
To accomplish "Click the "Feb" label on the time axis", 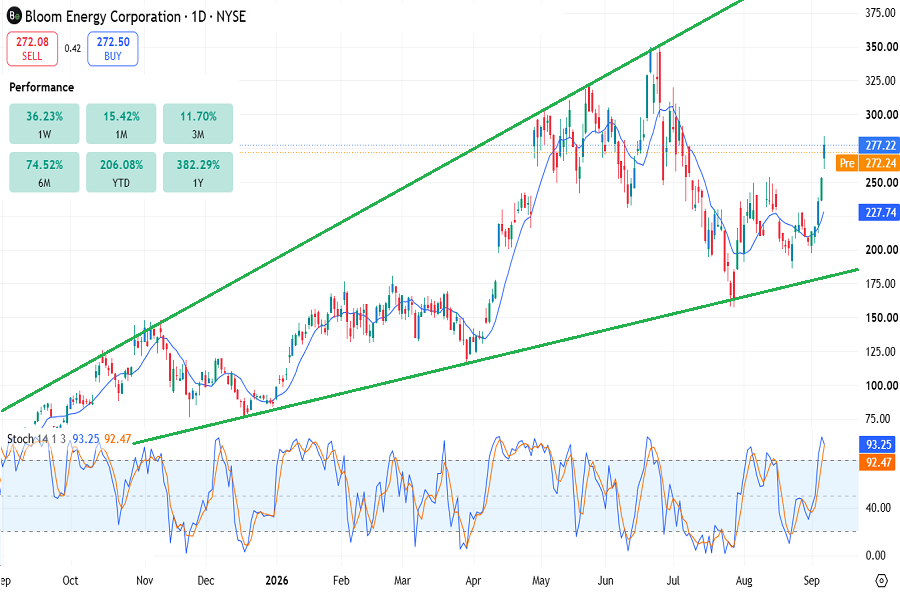I will coord(341,580).
